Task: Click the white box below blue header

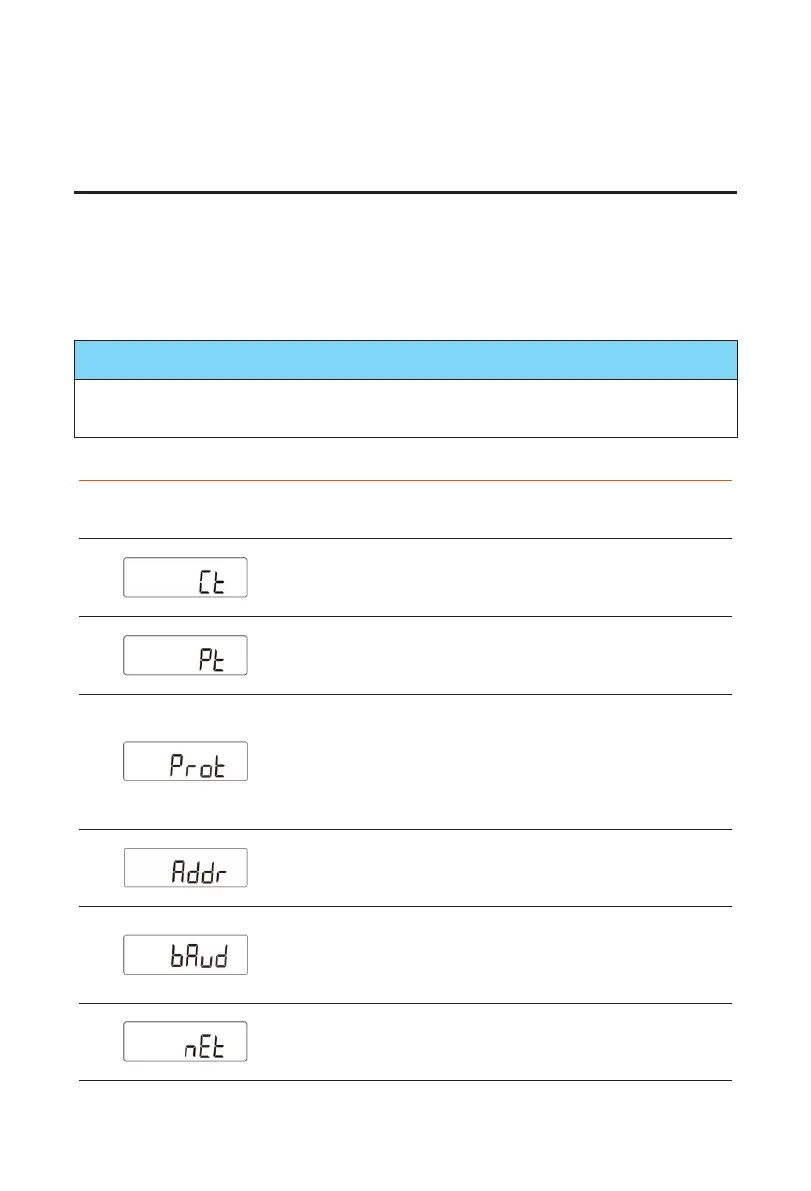Action: [x=406, y=409]
